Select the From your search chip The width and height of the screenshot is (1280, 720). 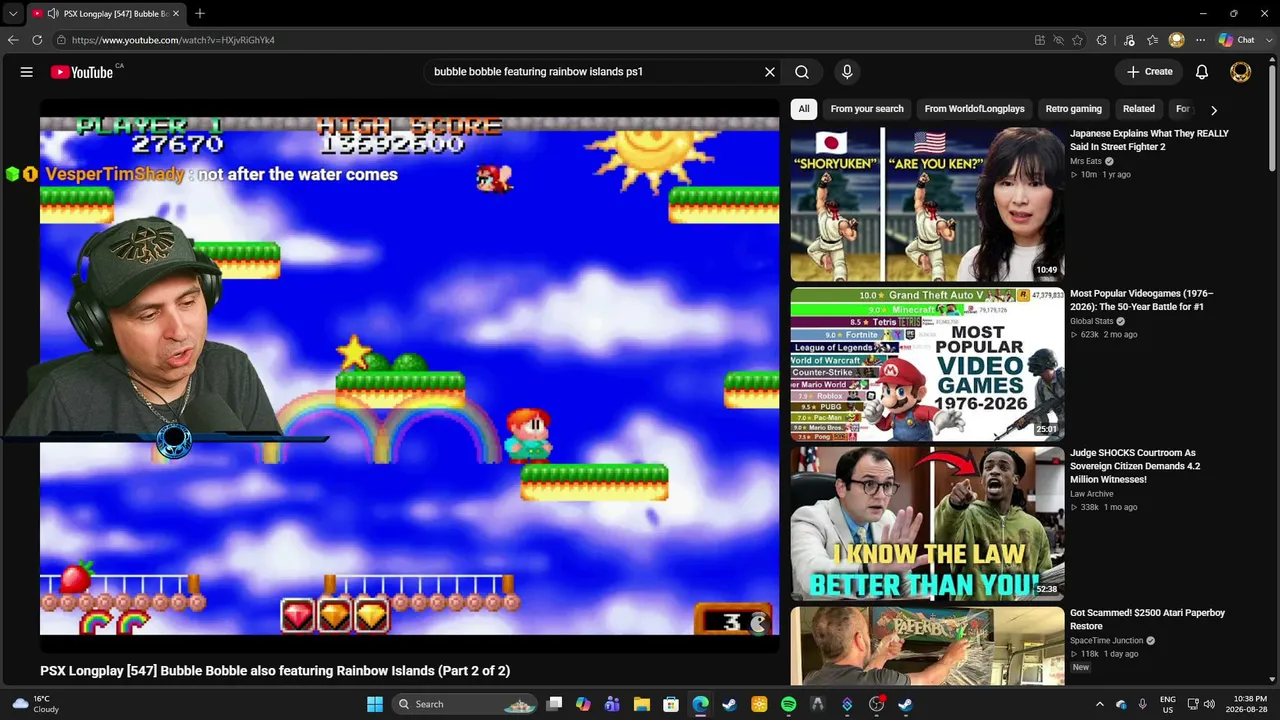click(x=867, y=109)
